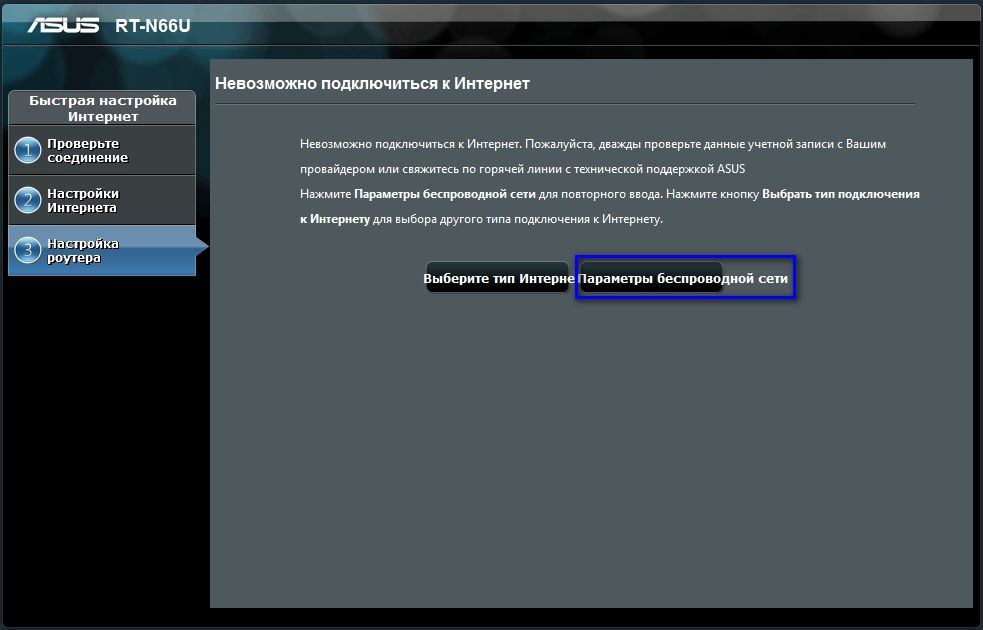The width and height of the screenshot is (983, 630).
Task: Click the Параметры беспроводной сети button
Action: [x=685, y=278]
